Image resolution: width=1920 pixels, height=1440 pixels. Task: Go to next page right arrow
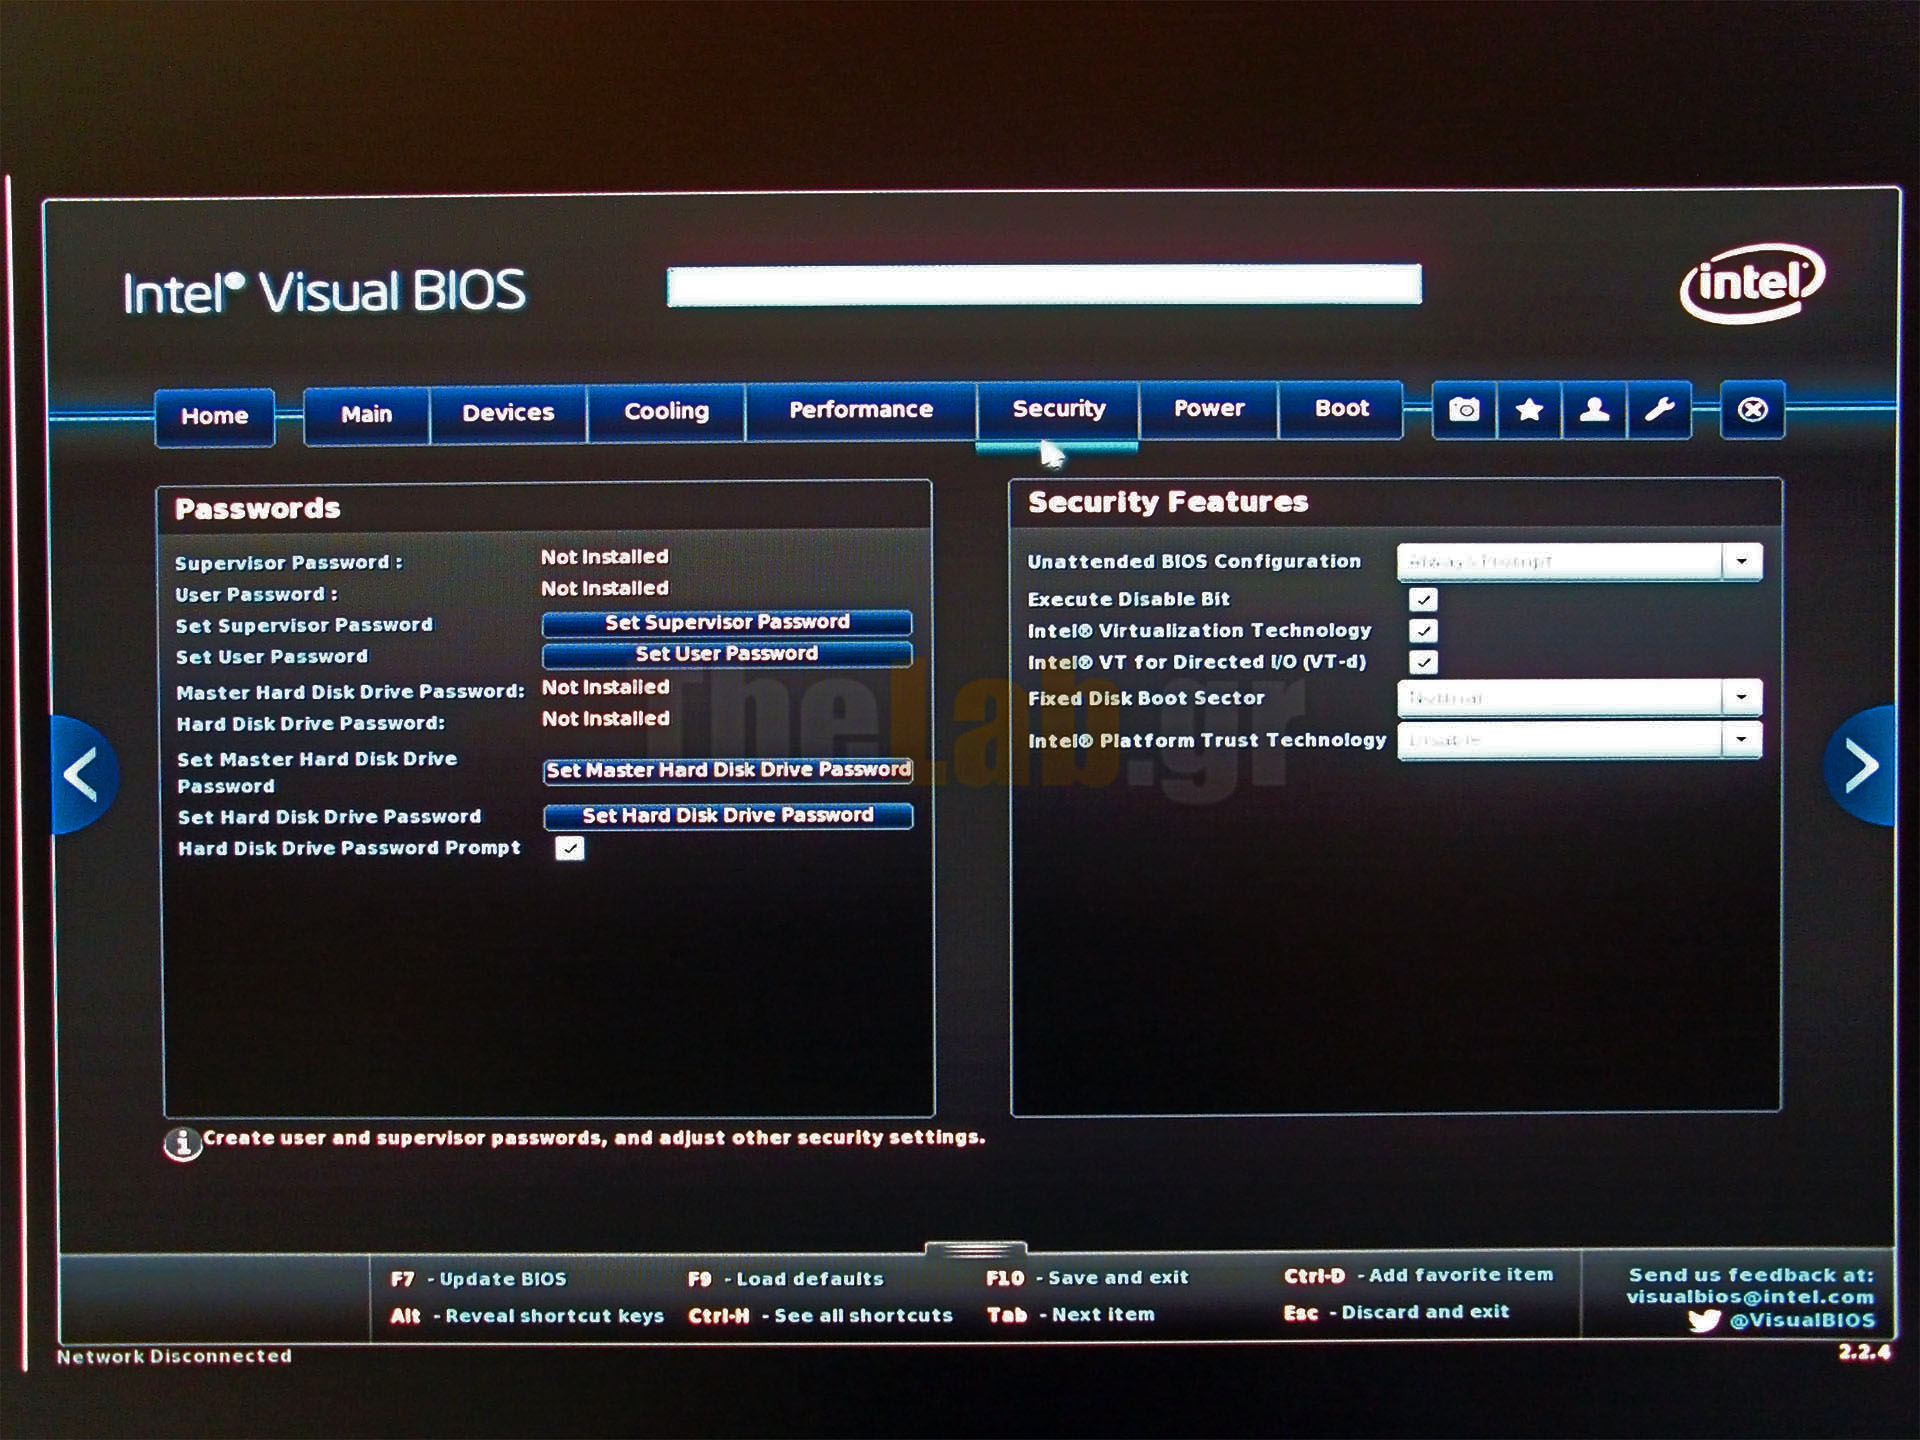[x=1860, y=766]
